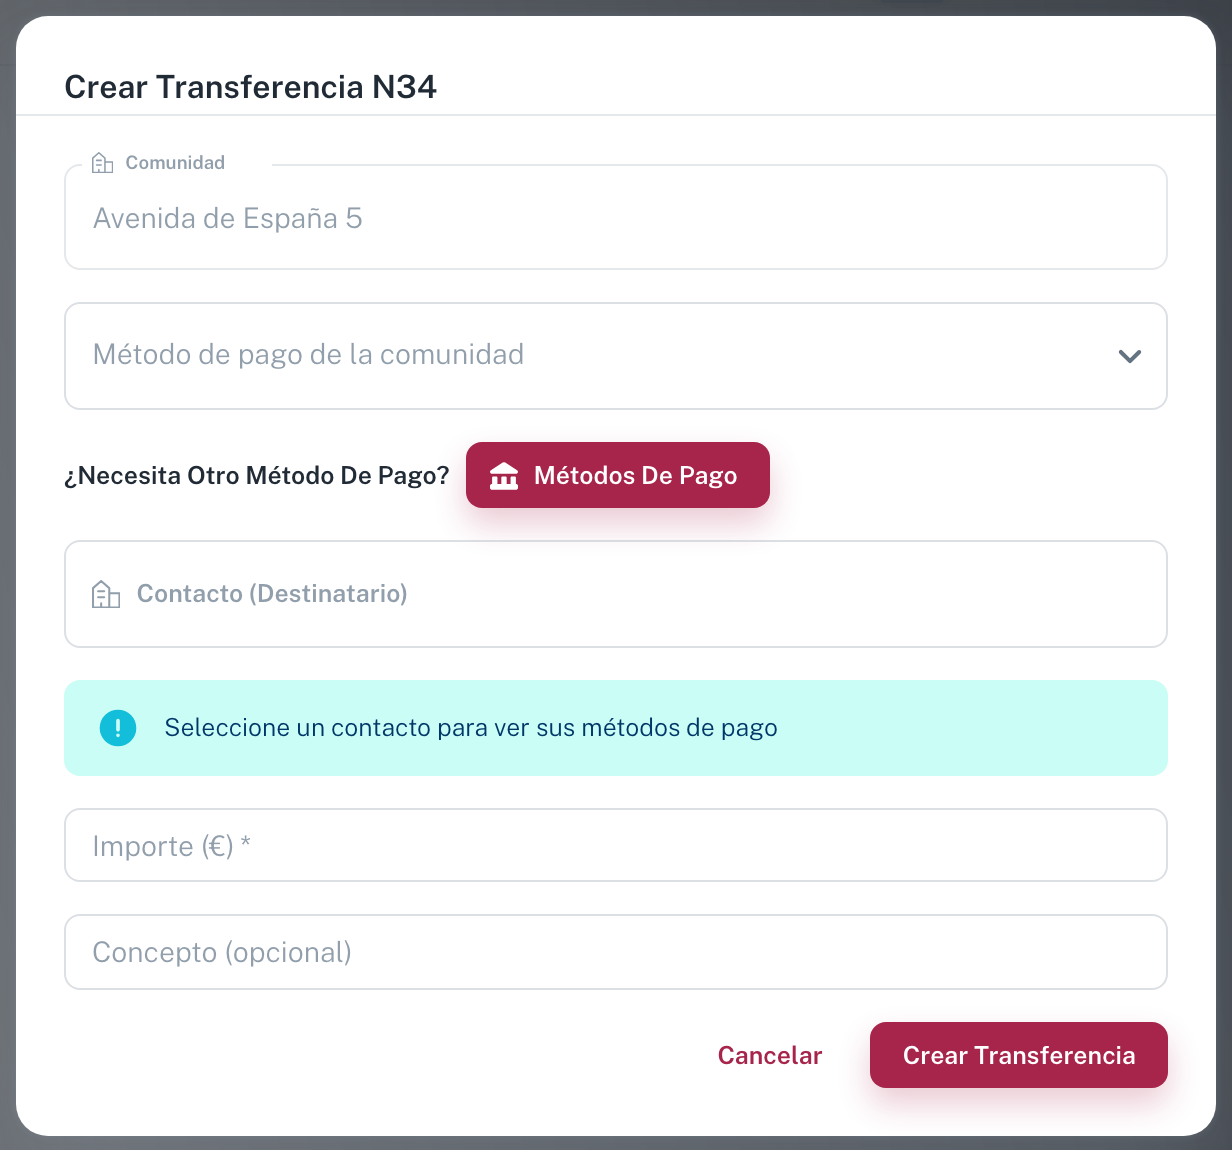Focus the Importe (€) input field

(616, 845)
